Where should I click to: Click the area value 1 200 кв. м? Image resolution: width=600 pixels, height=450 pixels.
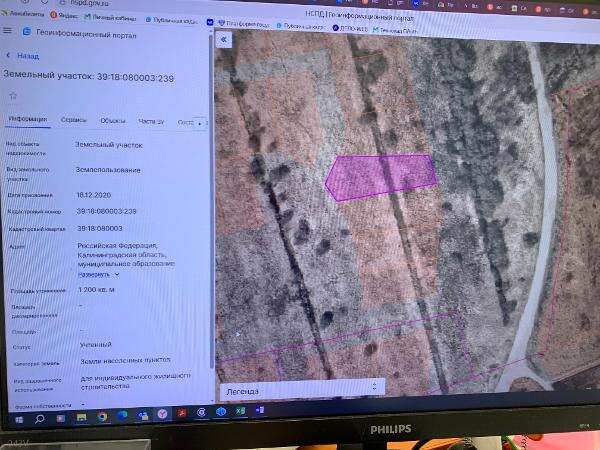point(96,290)
